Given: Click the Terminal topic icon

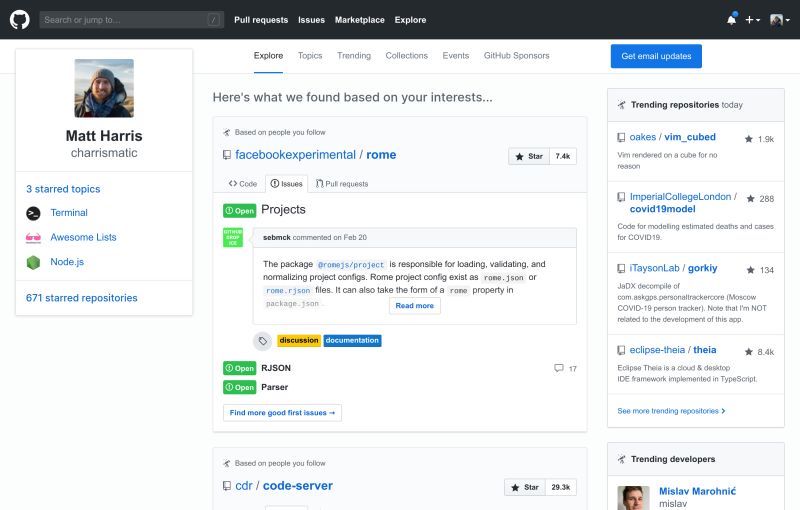Looking at the screenshot, I should click(33, 213).
